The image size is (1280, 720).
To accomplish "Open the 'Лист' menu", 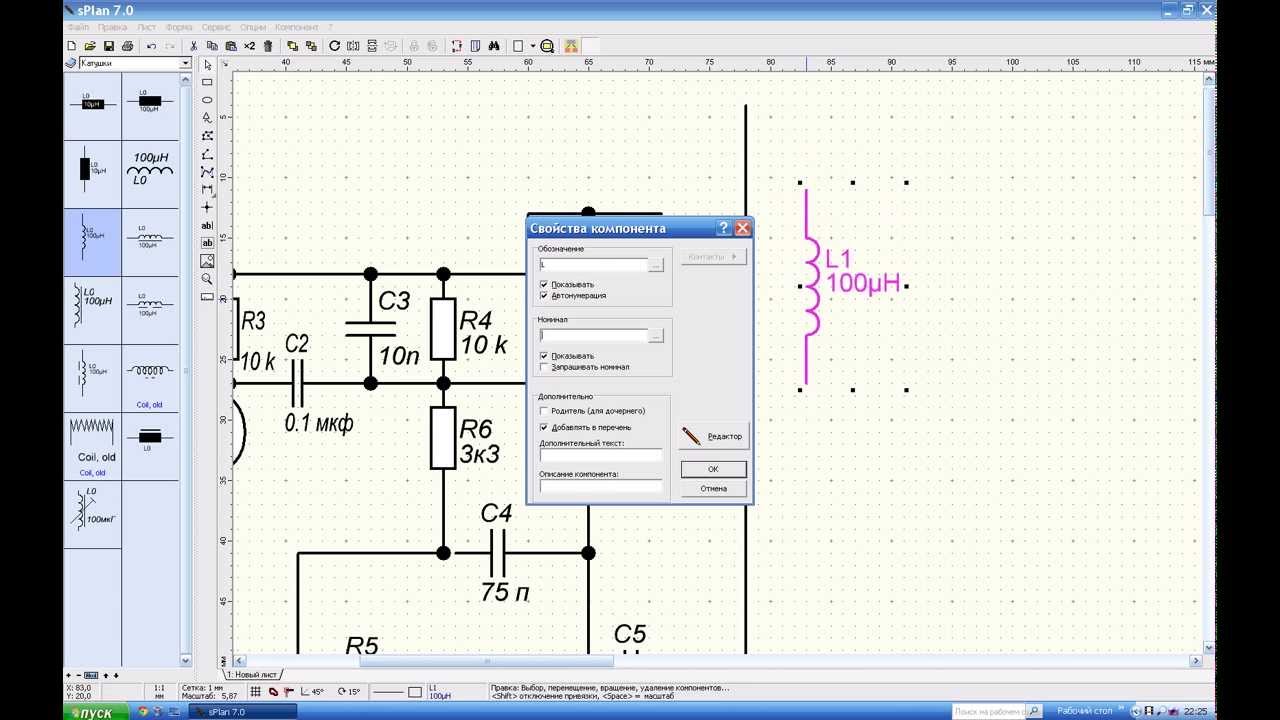I will [147, 27].
